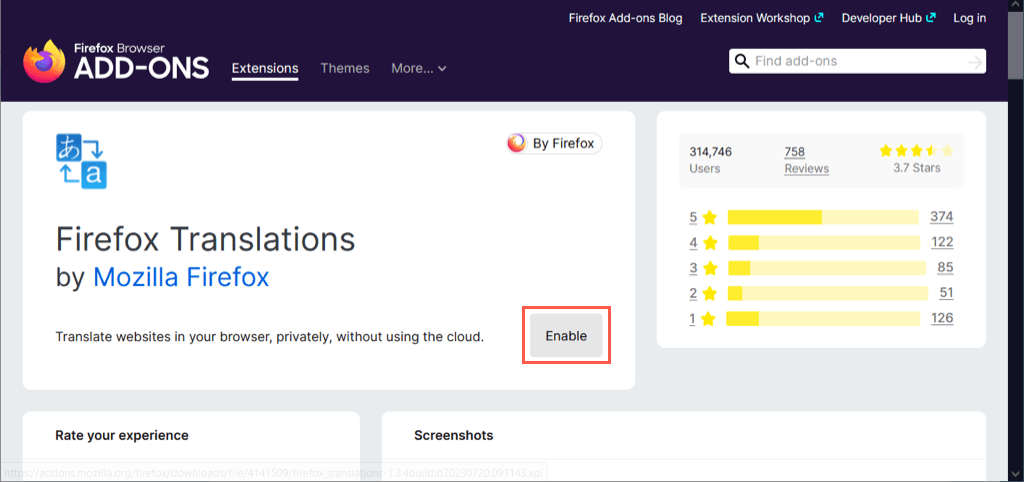Click the Log in link
Image resolution: width=1024 pixels, height=482 pixels.
(x=969, y=18)
